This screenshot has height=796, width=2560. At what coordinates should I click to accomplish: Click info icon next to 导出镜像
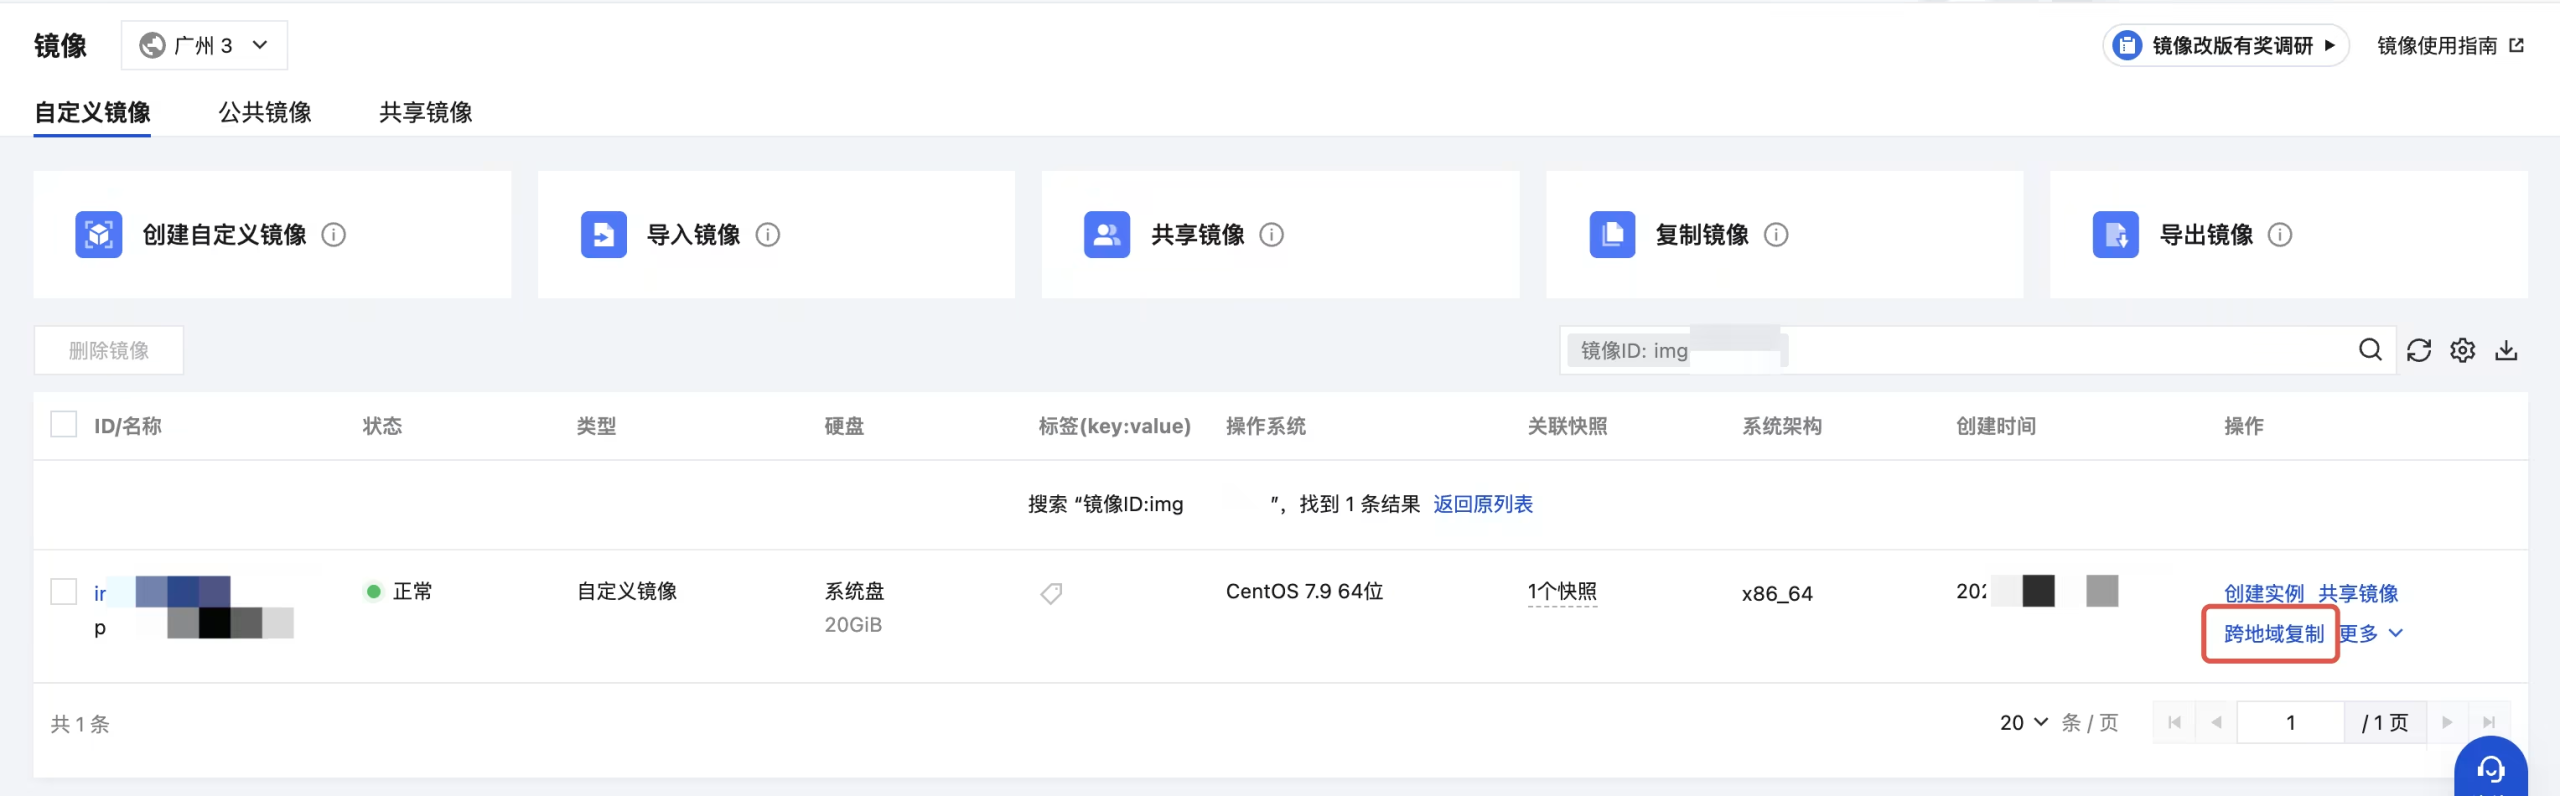pos(2280,235)
